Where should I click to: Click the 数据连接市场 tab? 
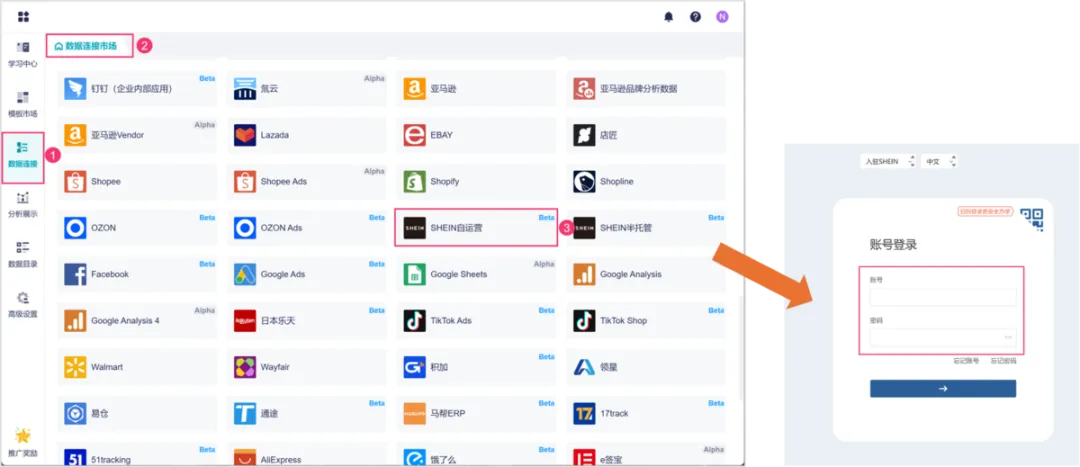click(x=90, y=45)
